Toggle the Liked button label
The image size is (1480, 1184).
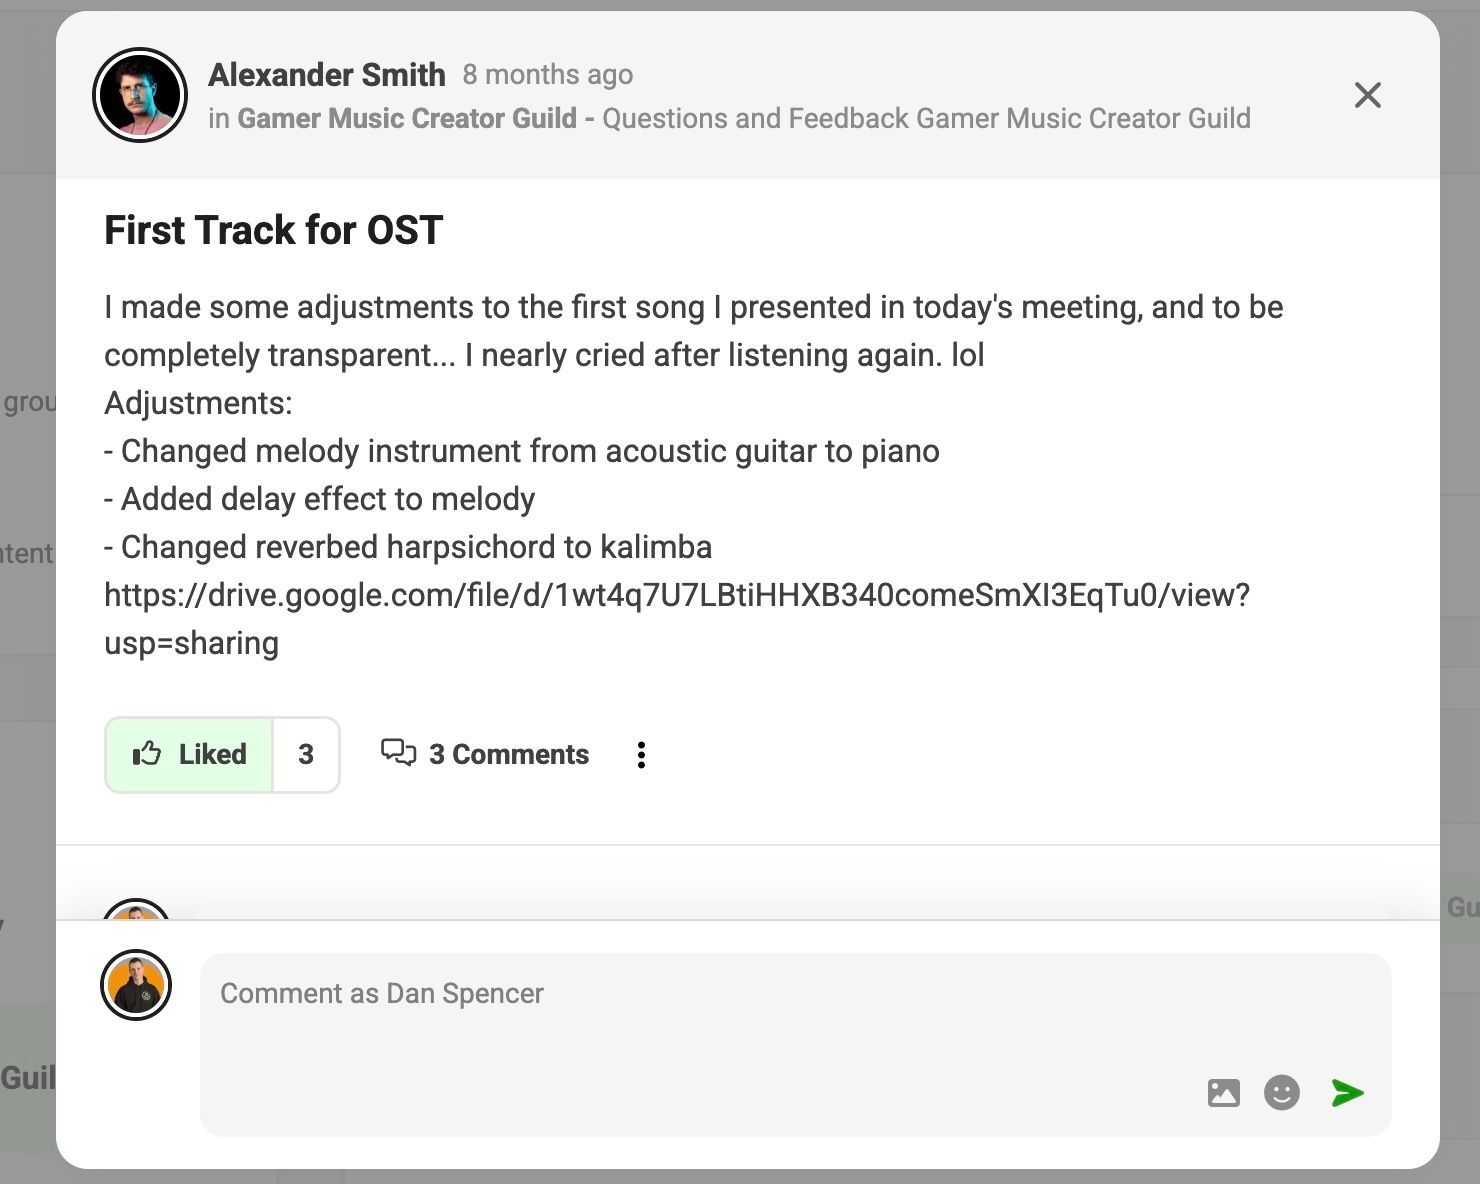point(212,754)
